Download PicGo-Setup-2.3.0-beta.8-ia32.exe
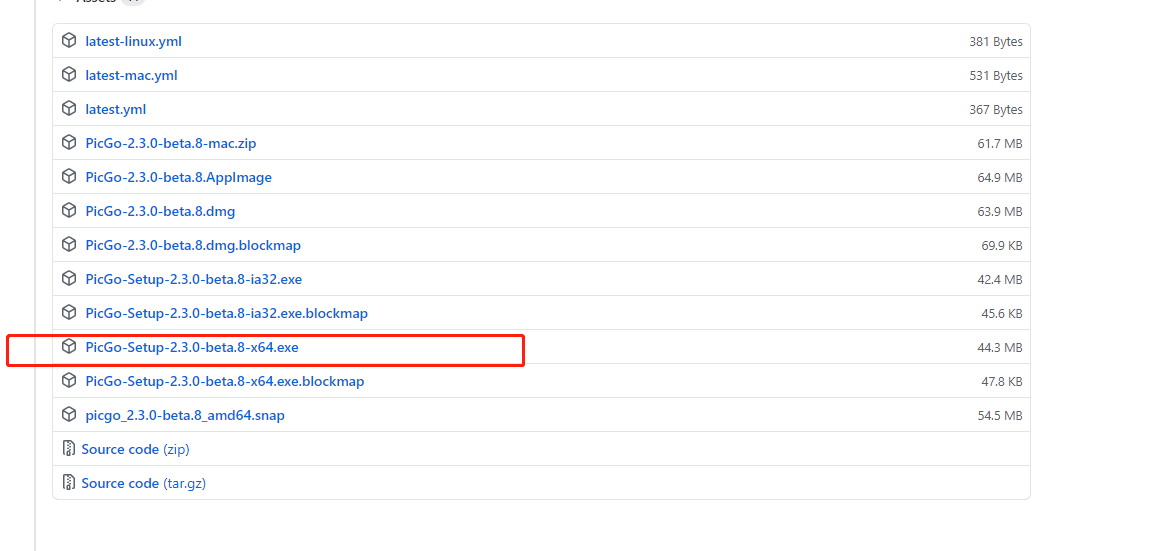Viewport: 1155px width, 551px height. click(194, 279)
